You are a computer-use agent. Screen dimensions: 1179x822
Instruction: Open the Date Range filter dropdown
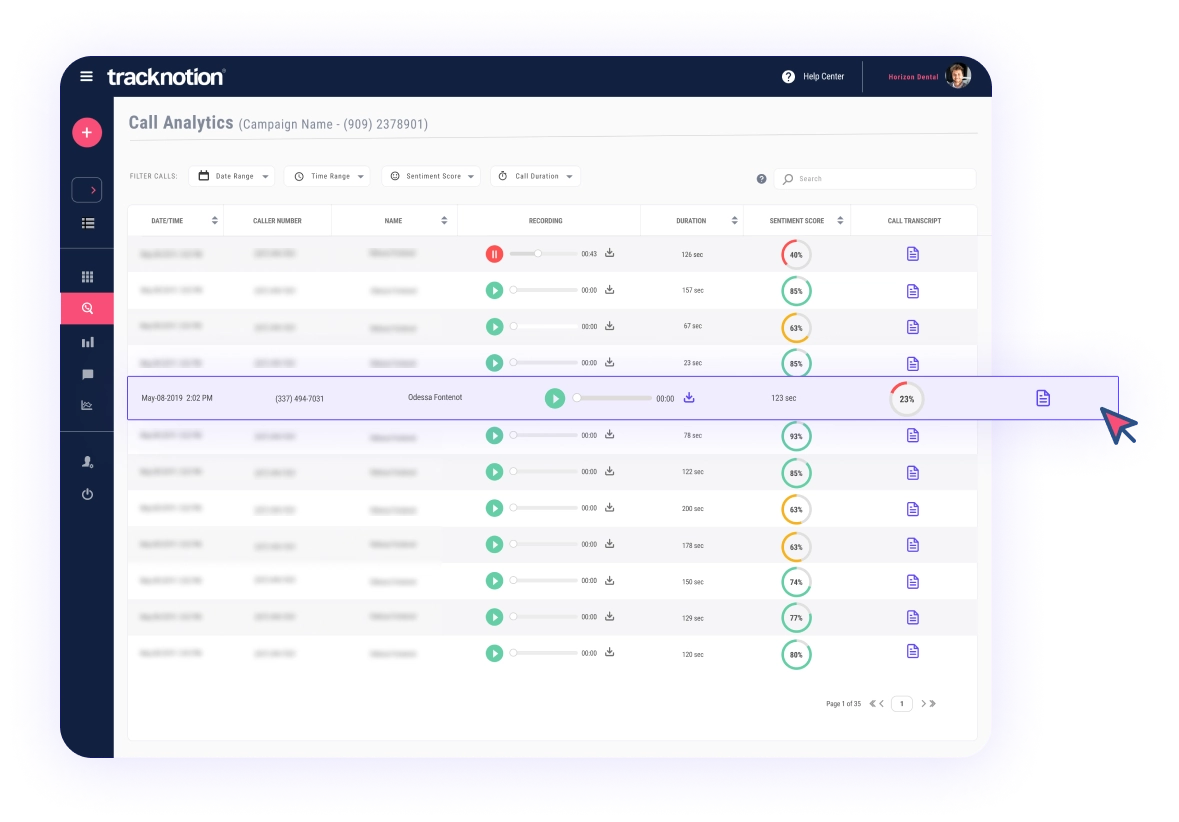(x=231, y=175)
